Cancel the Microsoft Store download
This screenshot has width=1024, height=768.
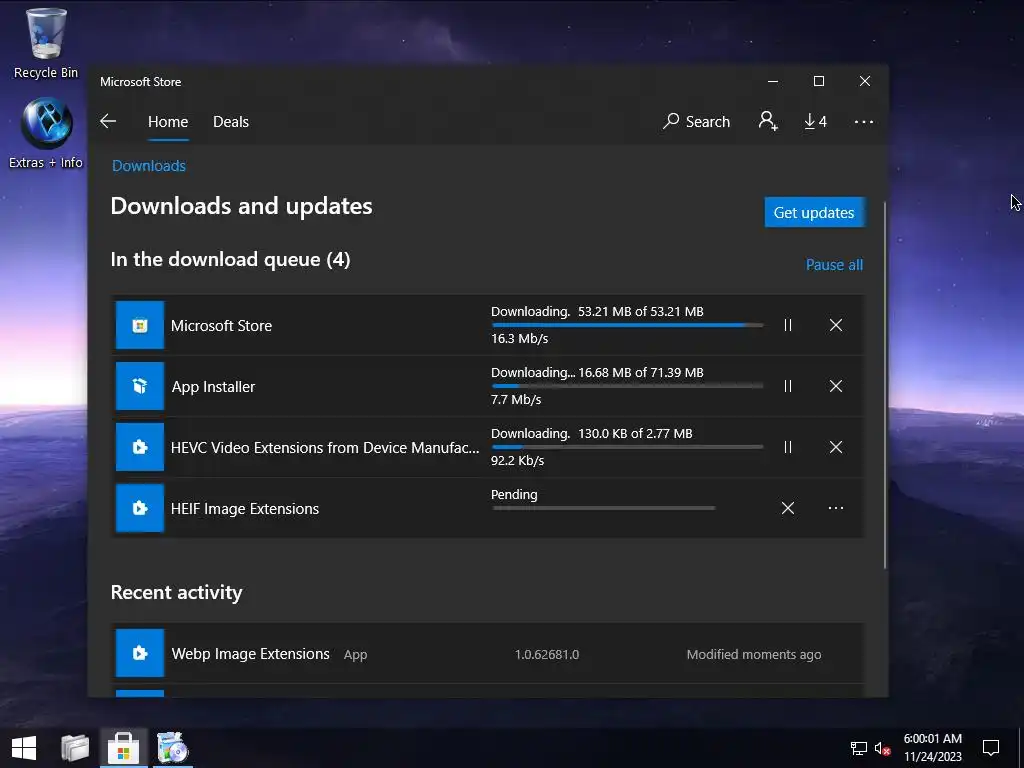[835, 325]
